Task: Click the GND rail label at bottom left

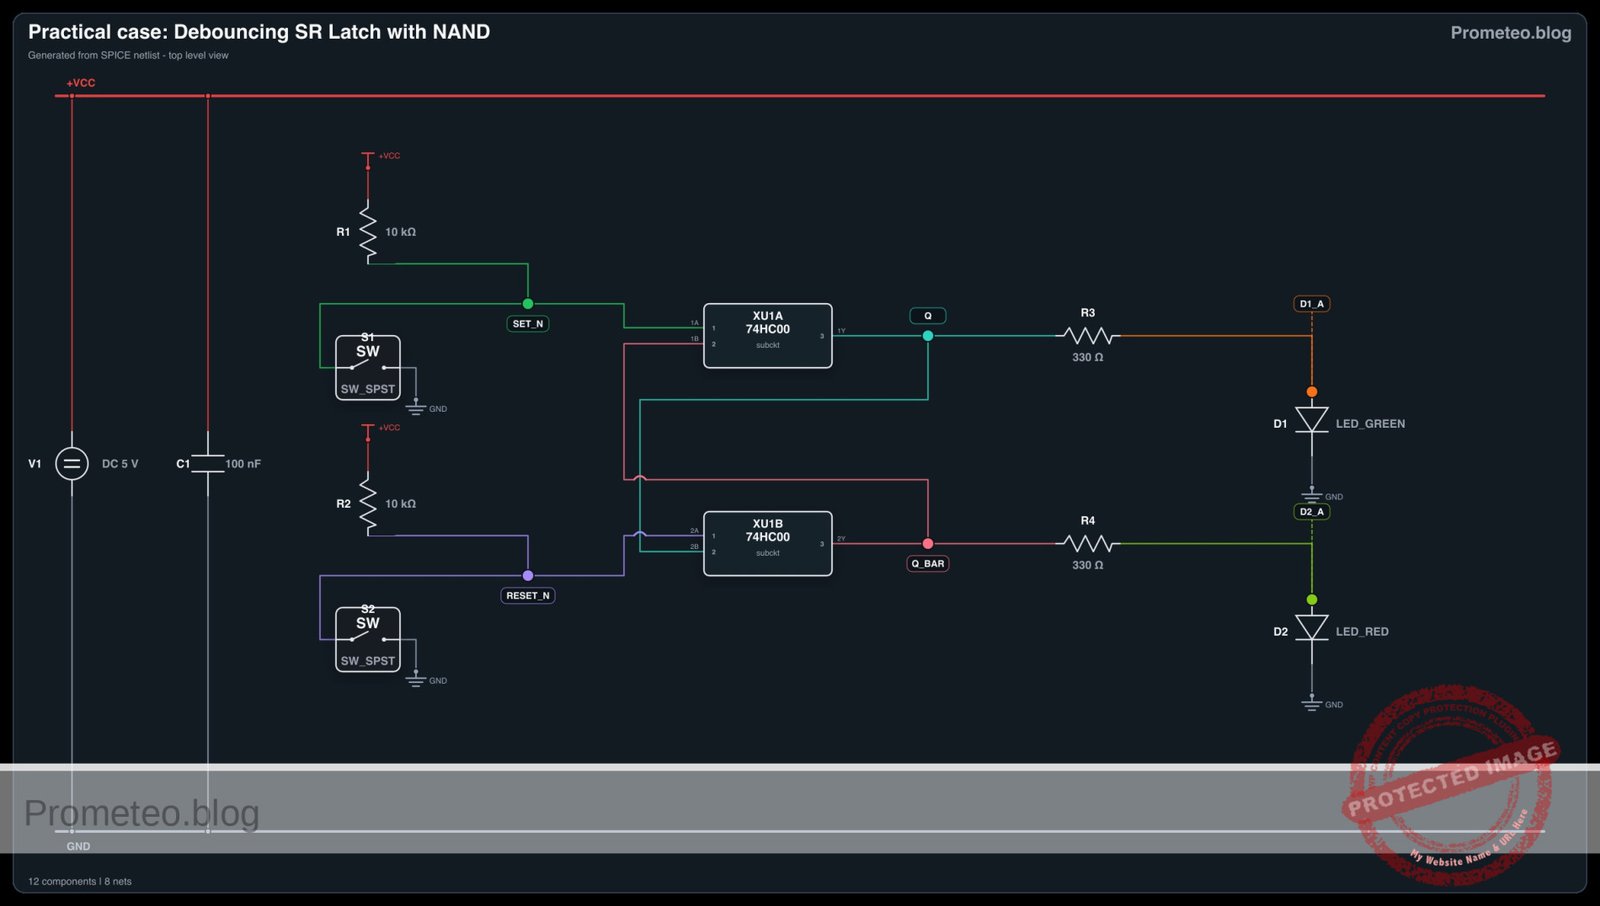Action: pos(78,847)
